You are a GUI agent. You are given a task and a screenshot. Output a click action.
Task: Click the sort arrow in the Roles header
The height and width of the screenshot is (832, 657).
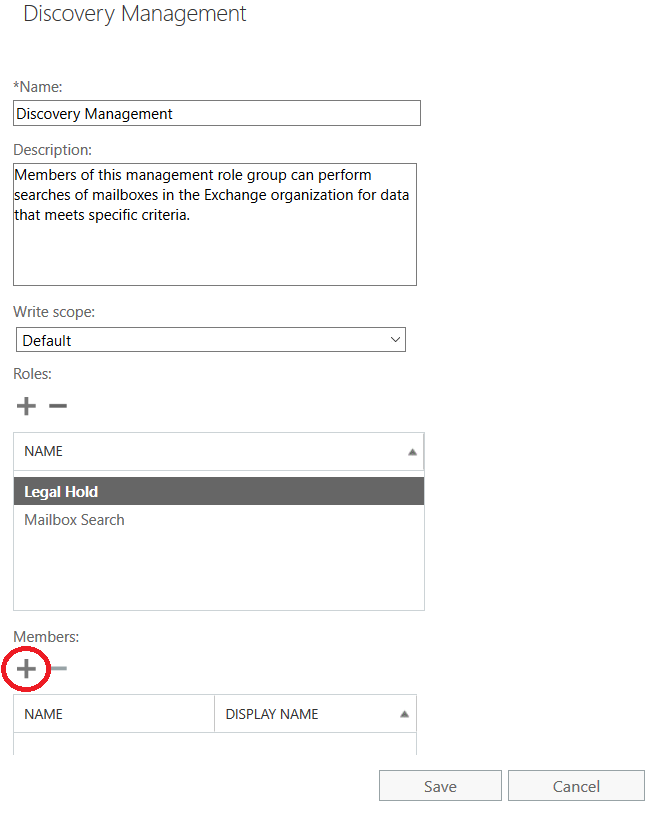412,452
